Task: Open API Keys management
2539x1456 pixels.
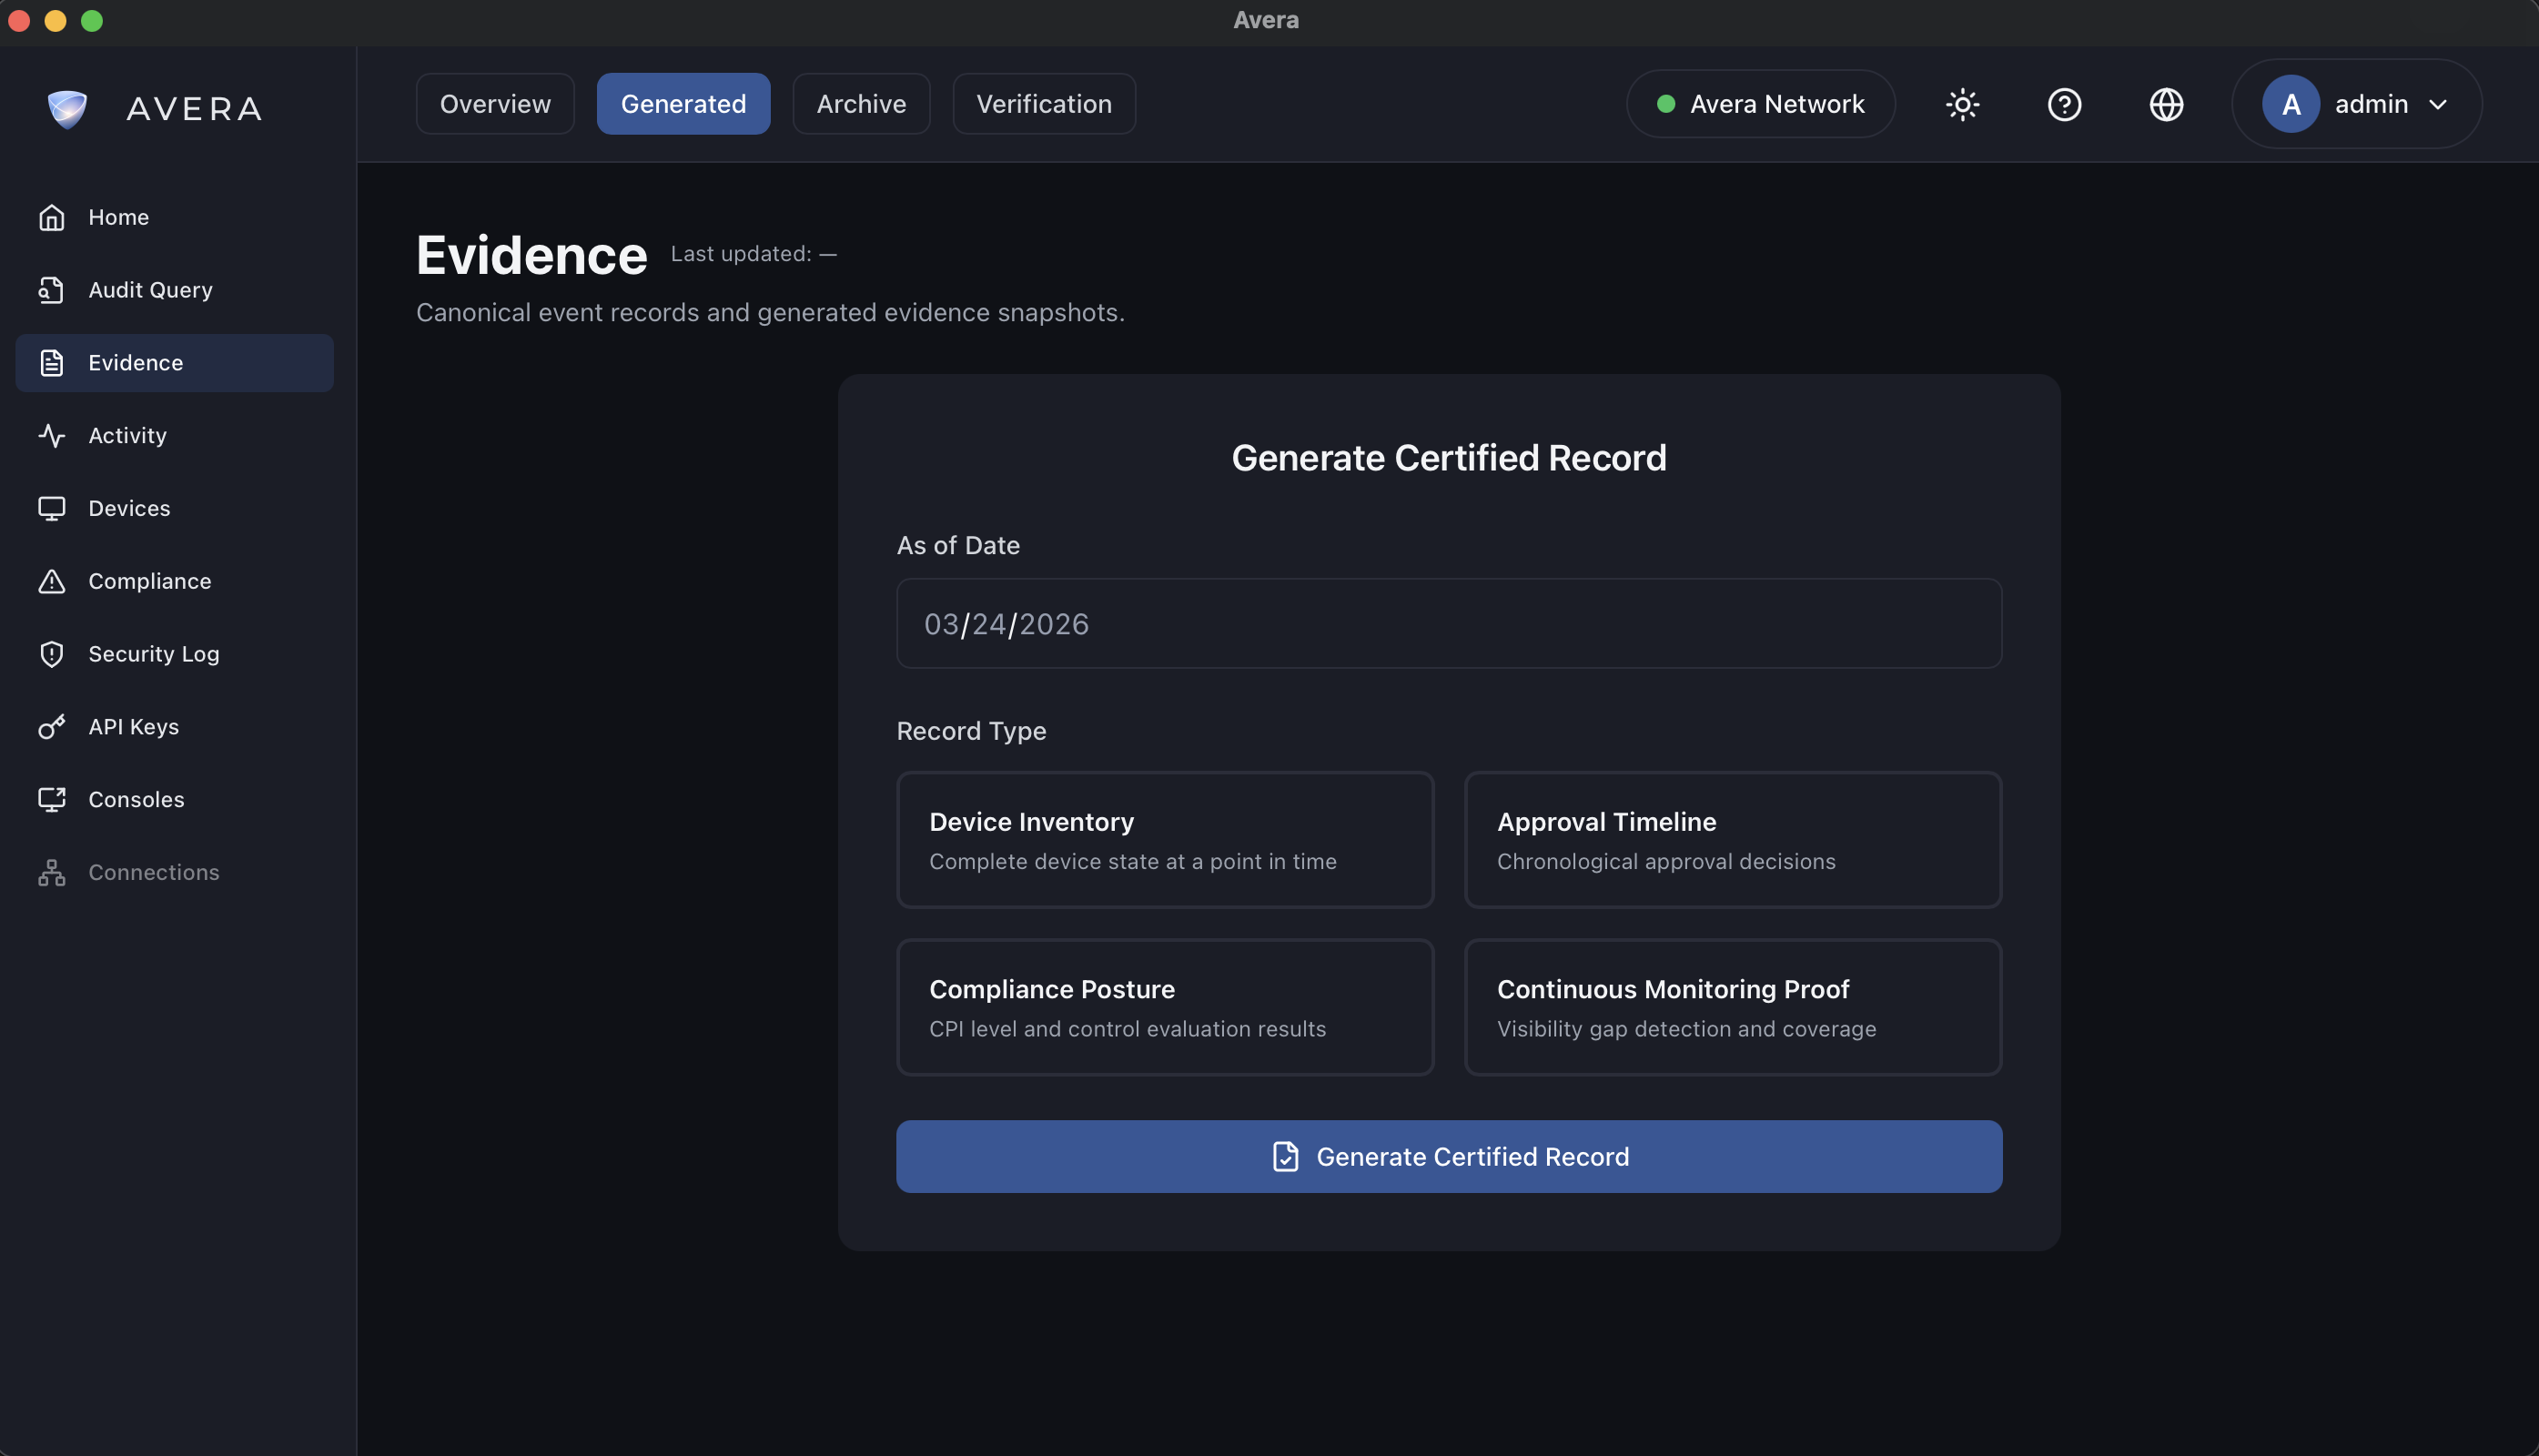Action: click(x=133, y=727)
